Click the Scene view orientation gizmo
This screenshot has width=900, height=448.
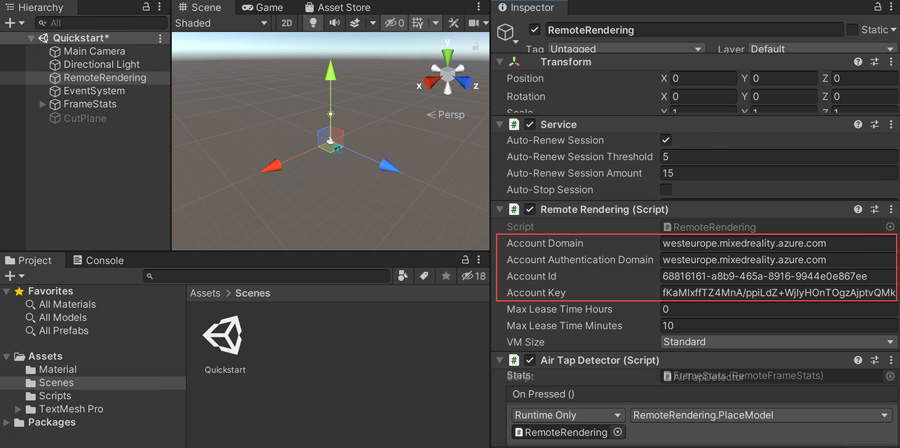448,75
